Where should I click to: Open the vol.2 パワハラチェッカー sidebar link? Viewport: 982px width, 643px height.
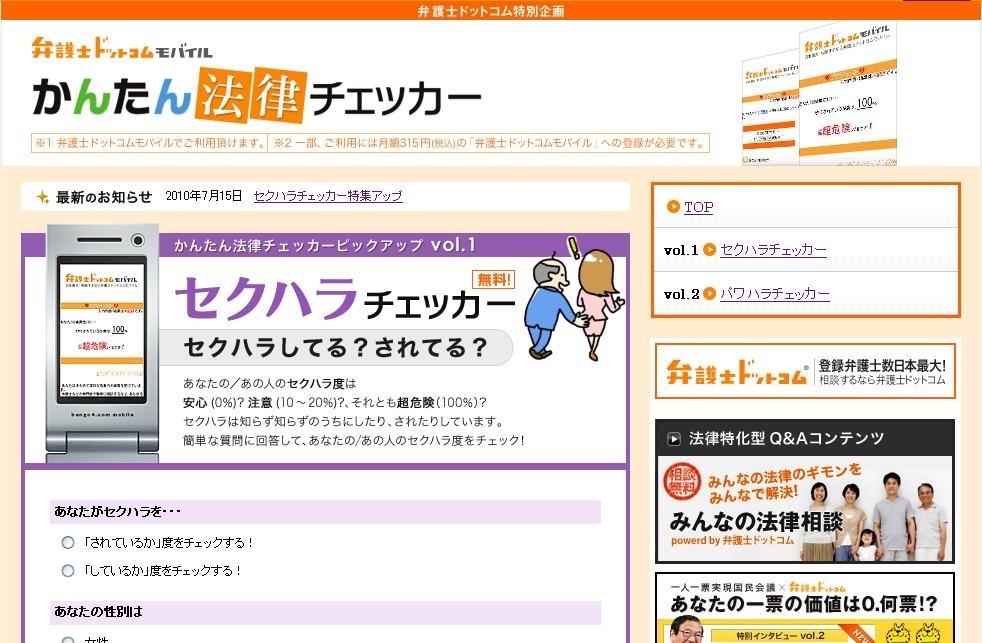(x=775, y=294)
